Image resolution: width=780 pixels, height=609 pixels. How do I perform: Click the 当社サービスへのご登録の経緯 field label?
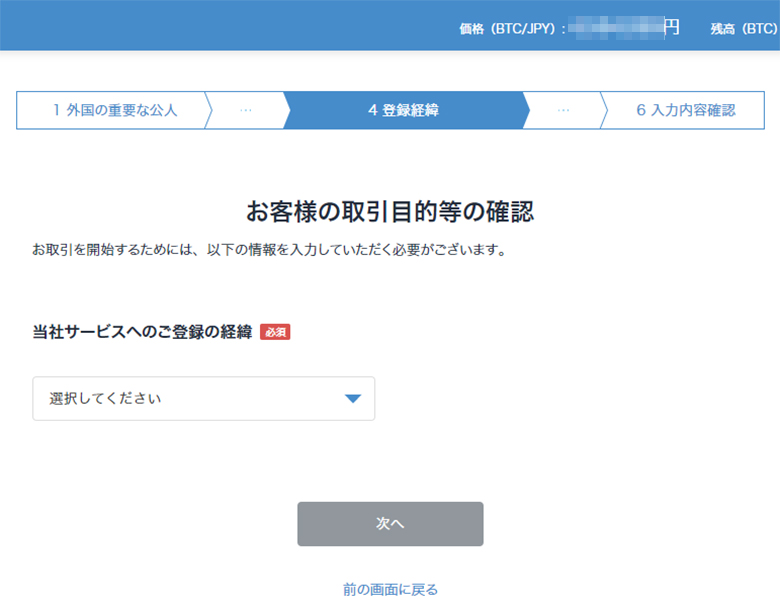[x=142, y=332]
